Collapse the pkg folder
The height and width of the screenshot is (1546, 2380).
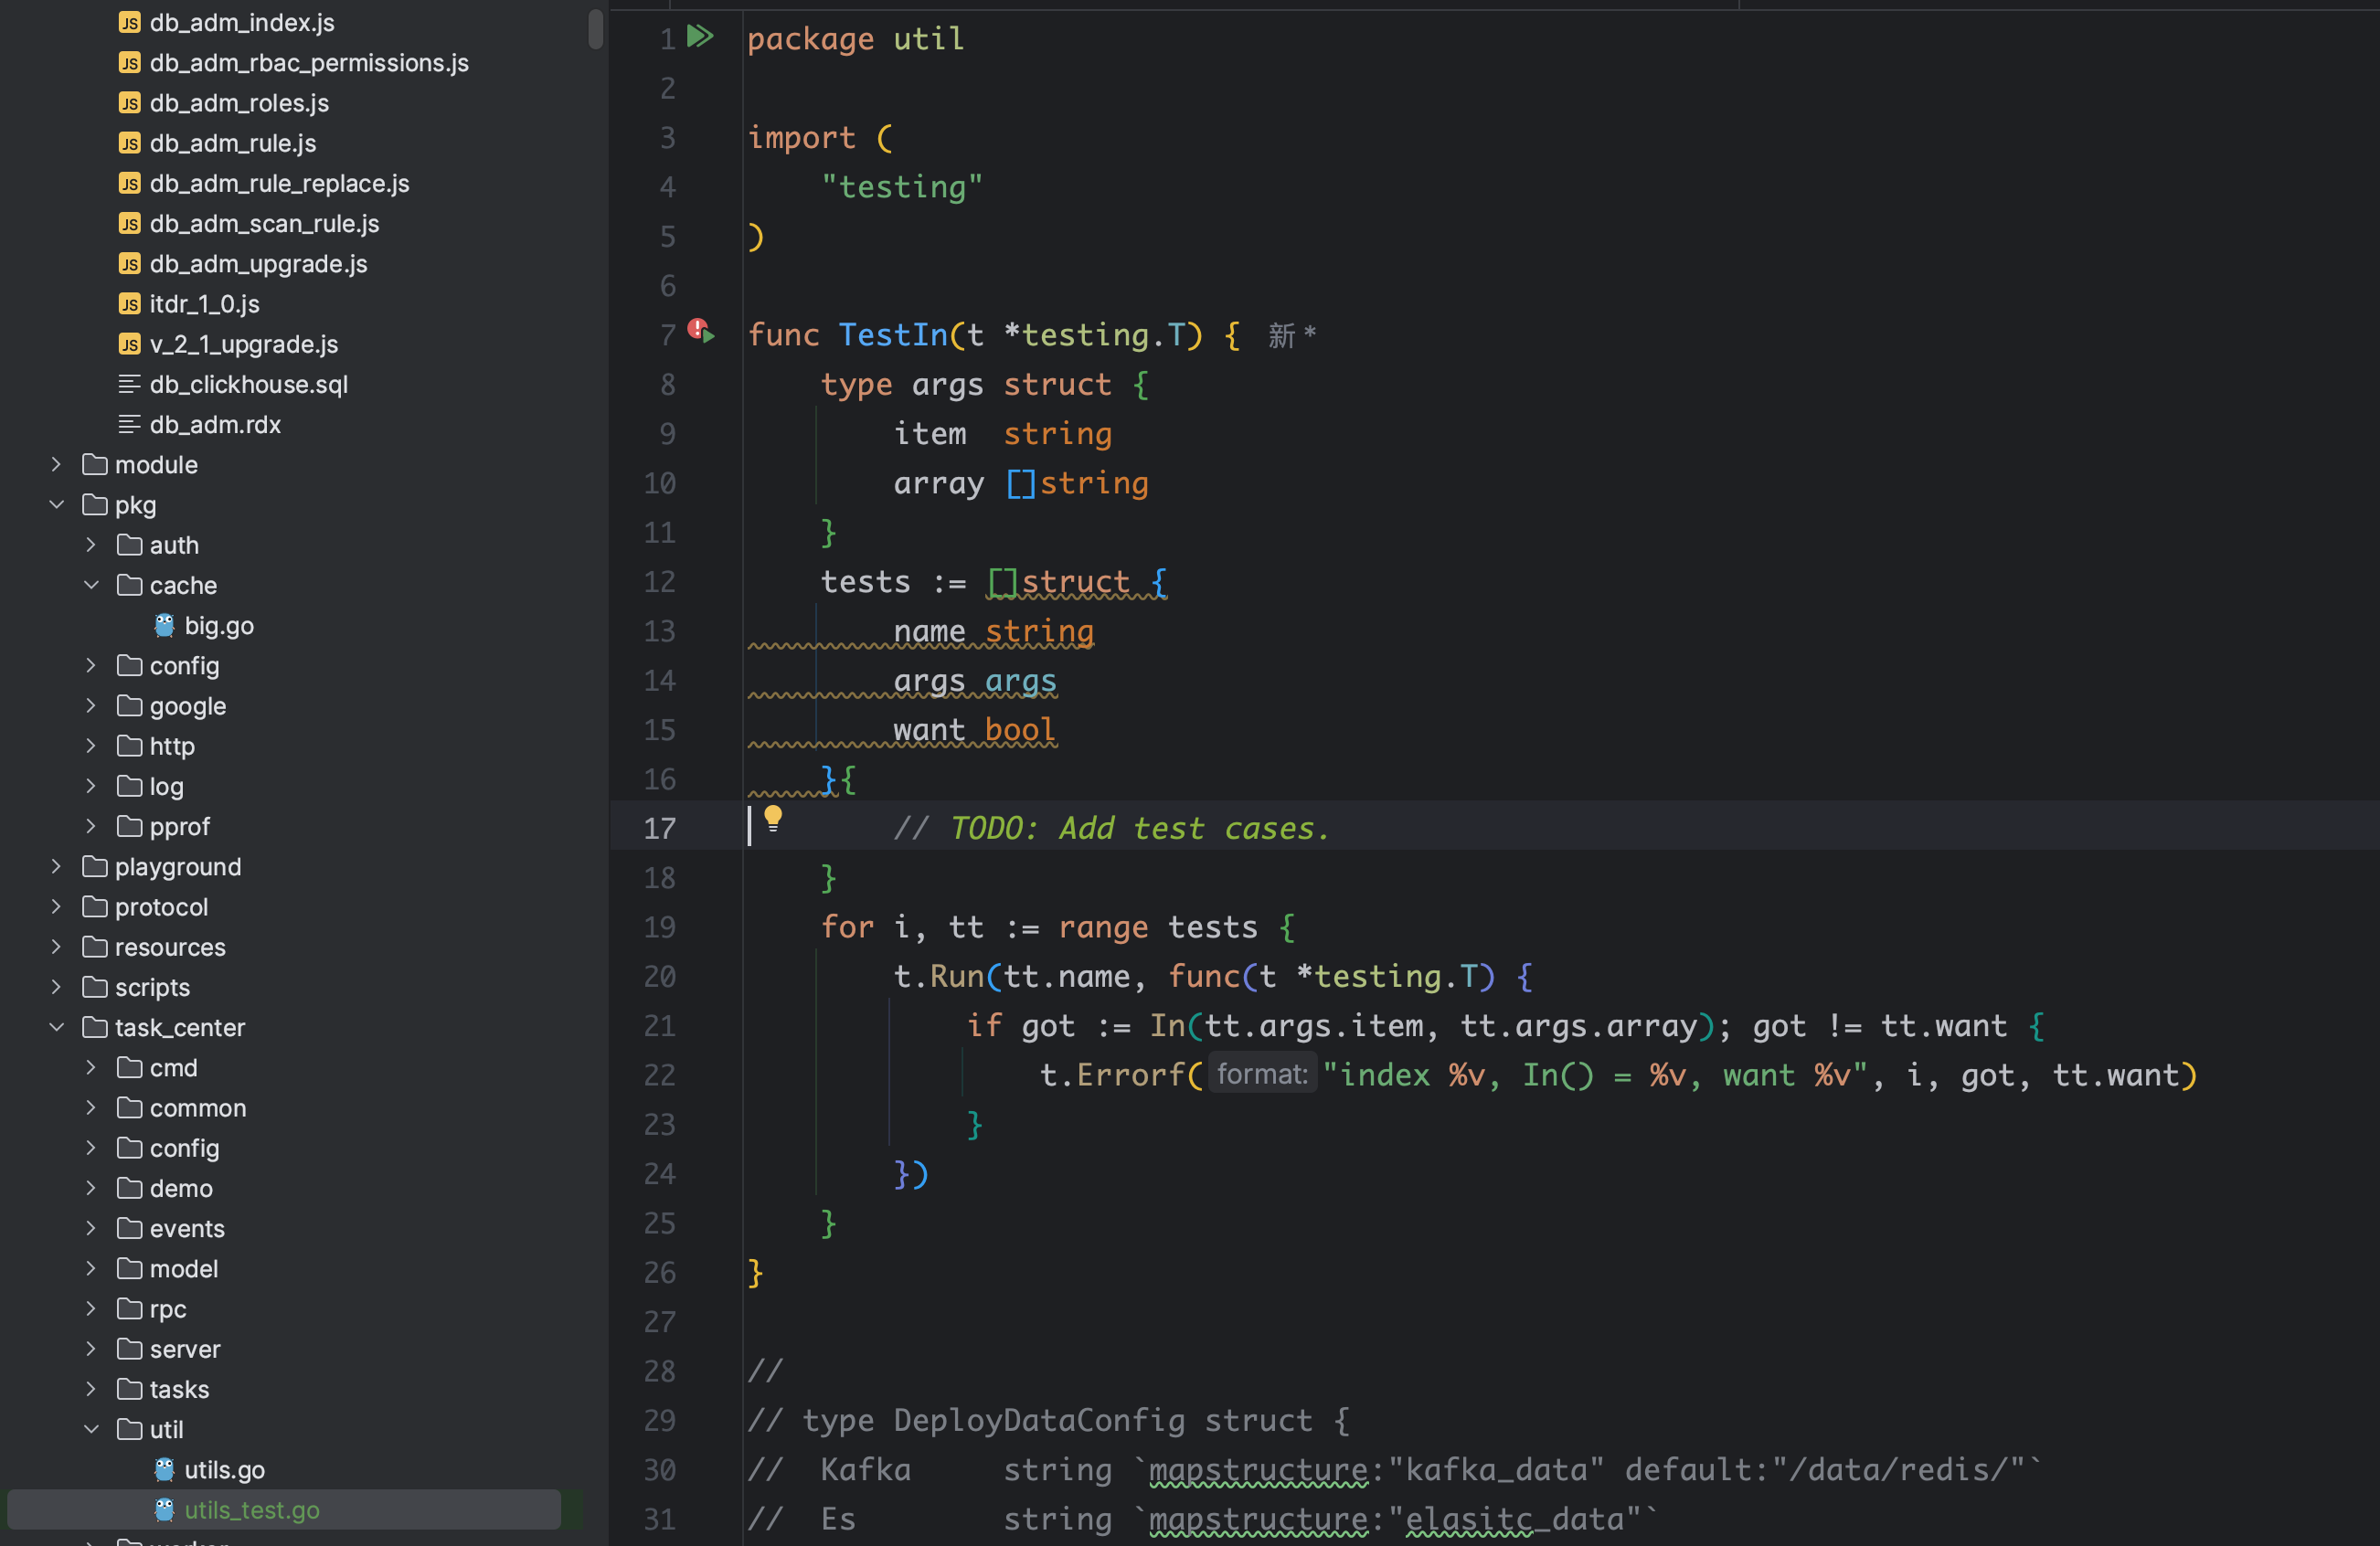[x=56, y=504]
